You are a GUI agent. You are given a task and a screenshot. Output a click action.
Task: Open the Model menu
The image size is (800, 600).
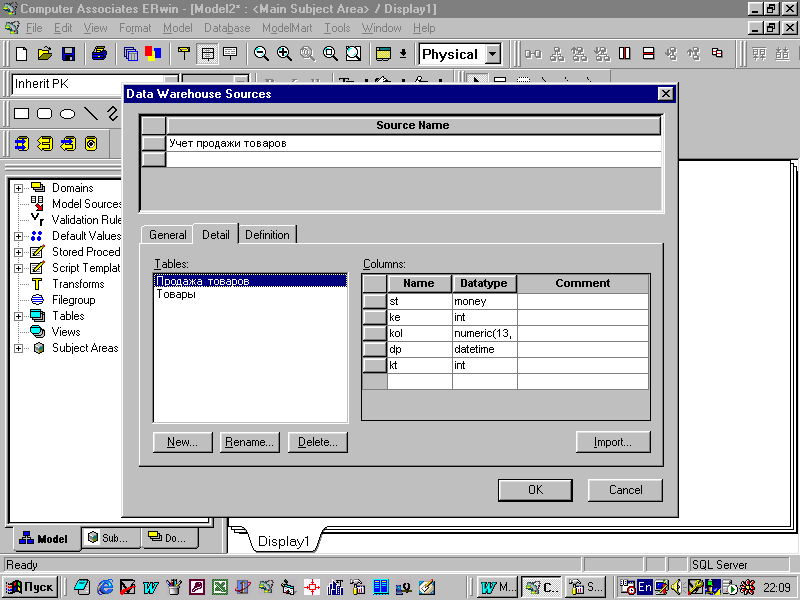(x=178, y=28)
